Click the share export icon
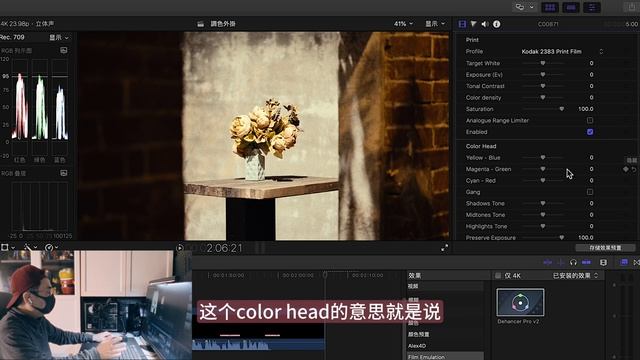 [x=631, y=7]
